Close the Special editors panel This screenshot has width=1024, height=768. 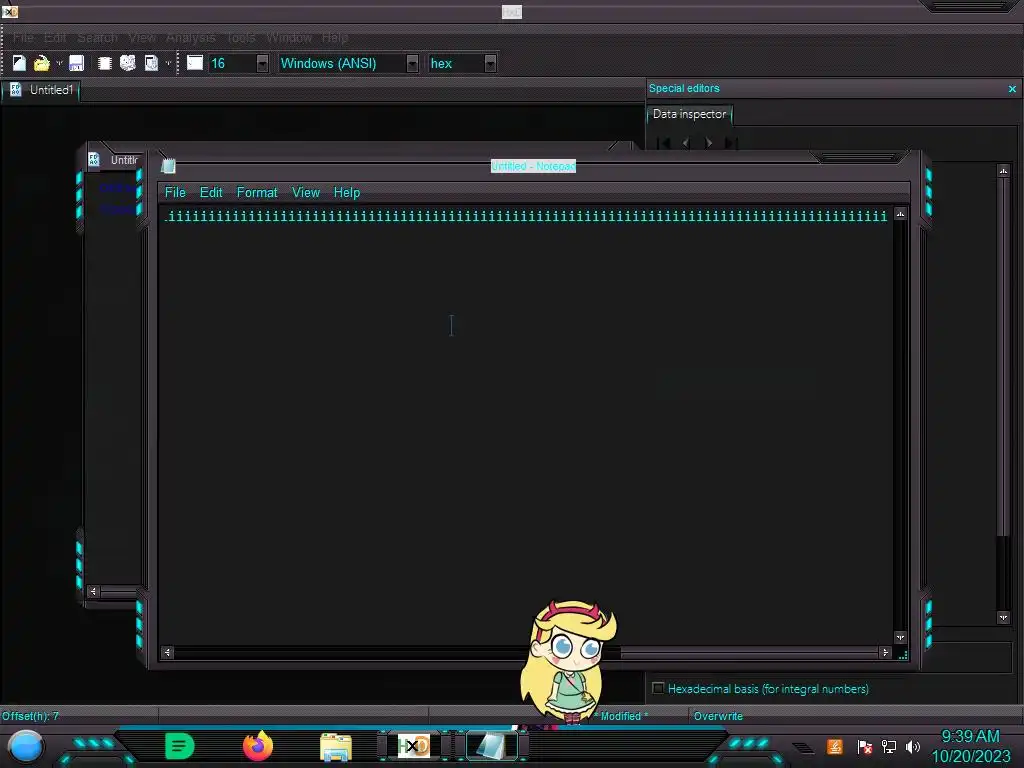pyautogui.click(x=1012, y=89)
